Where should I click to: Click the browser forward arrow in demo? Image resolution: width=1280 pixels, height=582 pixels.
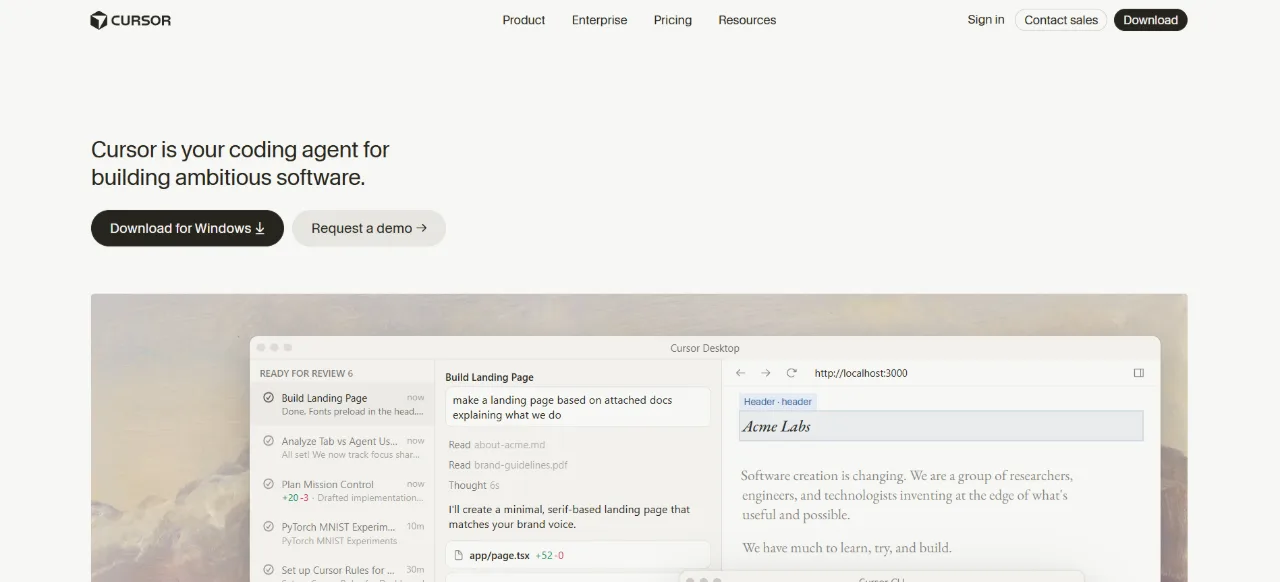(766, 373)
